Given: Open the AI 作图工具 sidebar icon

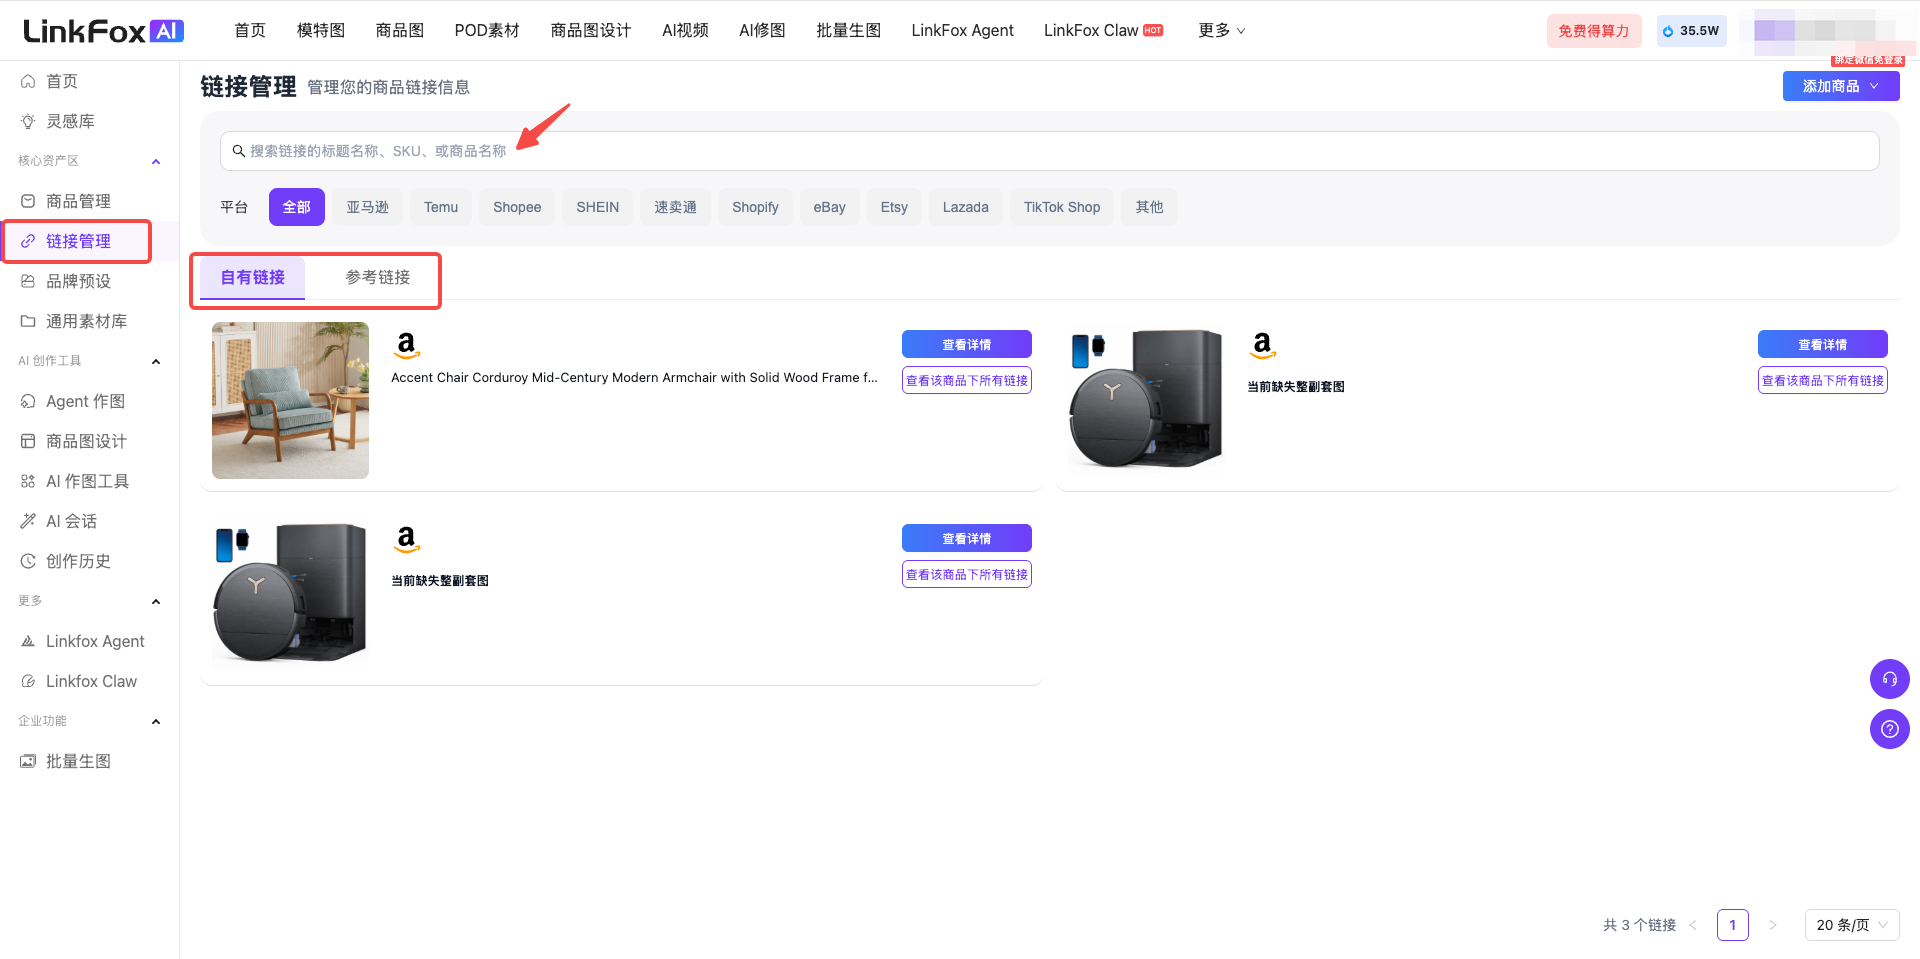Looking at the screenshot, I should coord(28,481).
